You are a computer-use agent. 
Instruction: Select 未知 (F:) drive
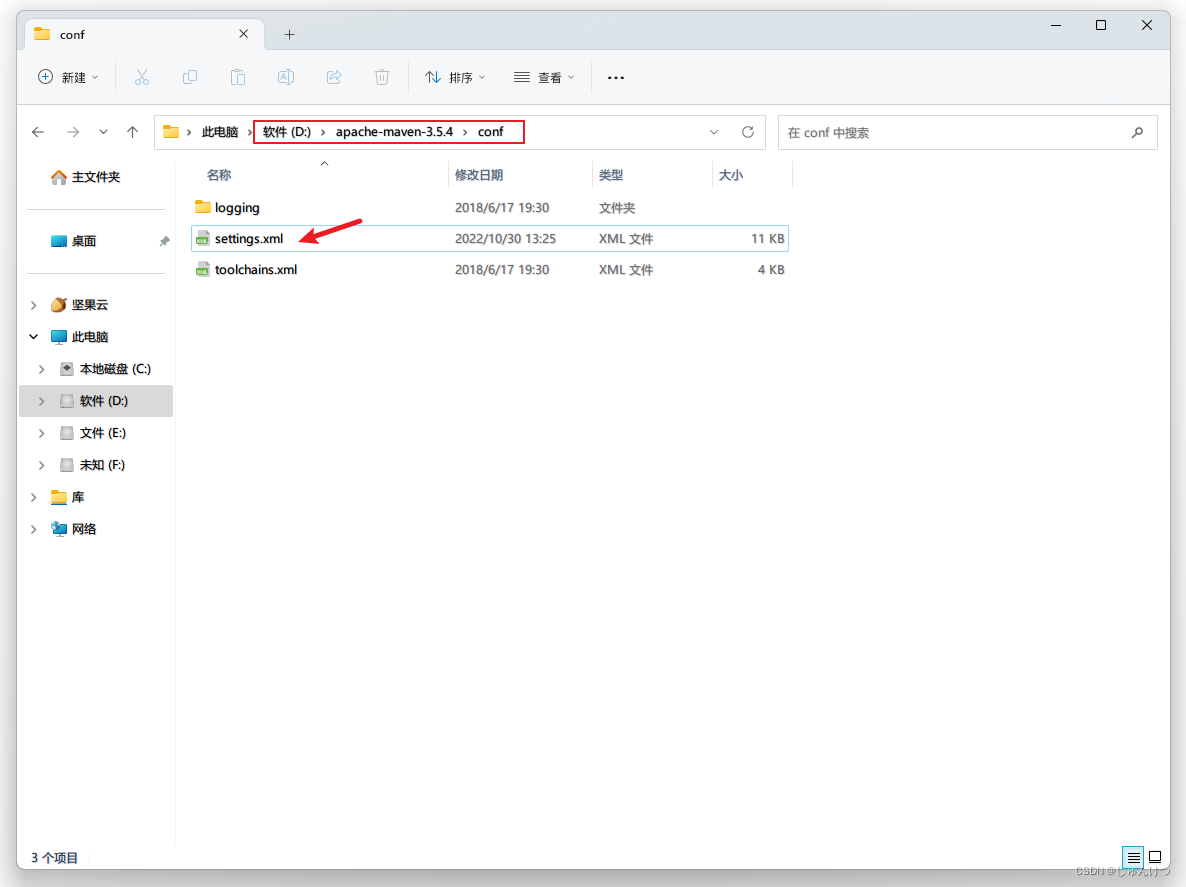(x=102, y=465)
